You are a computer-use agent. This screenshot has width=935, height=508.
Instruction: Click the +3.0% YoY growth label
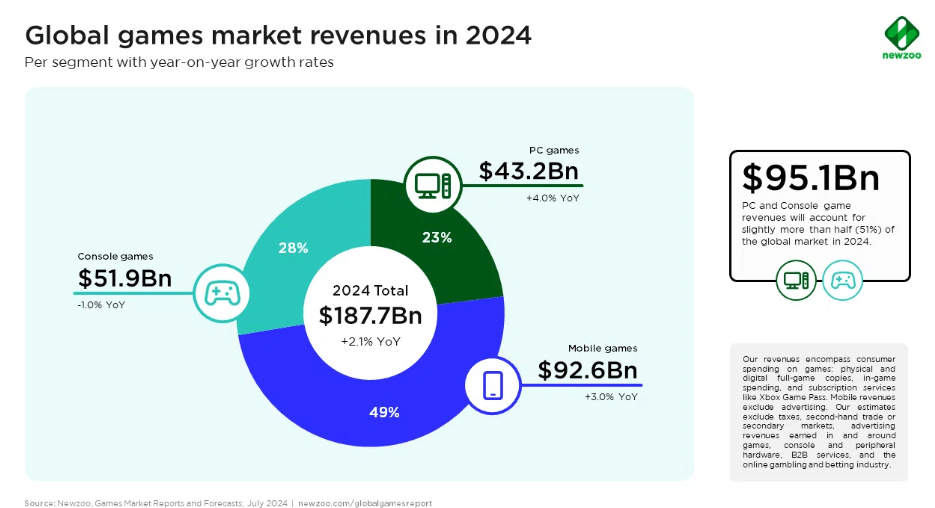[610, 397]
